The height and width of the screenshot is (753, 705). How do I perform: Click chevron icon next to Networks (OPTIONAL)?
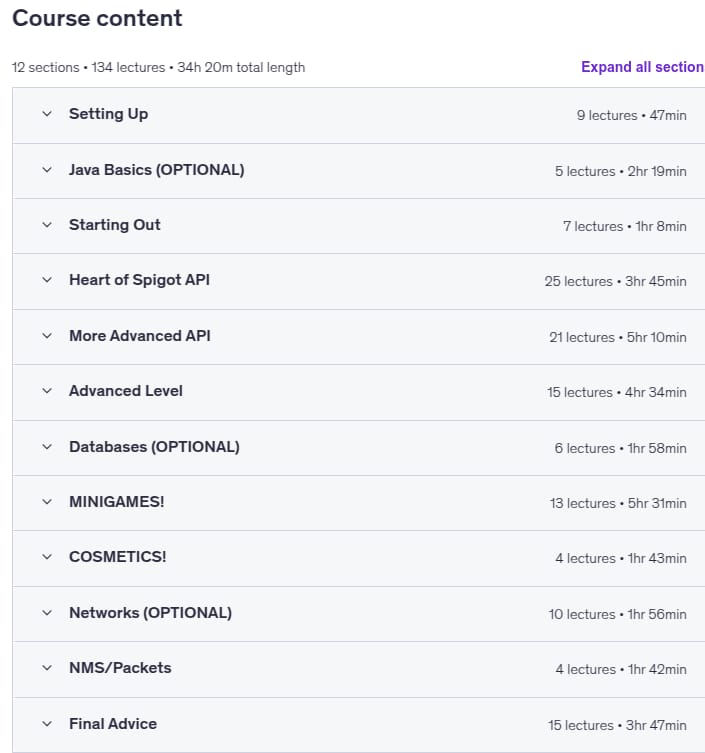[x=47, y=613]
